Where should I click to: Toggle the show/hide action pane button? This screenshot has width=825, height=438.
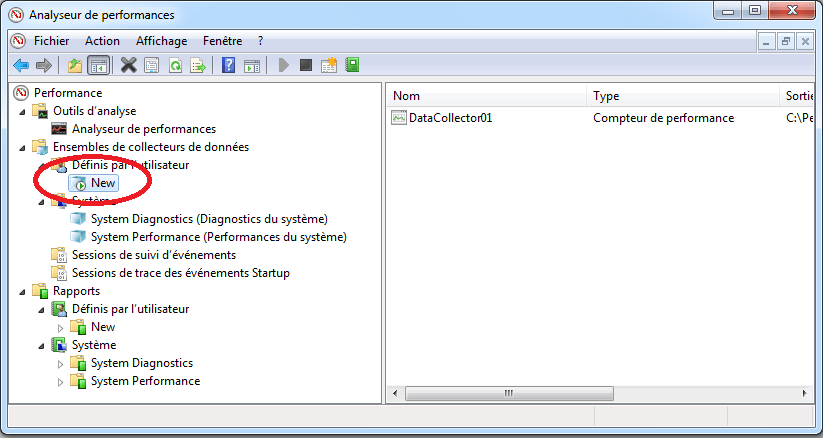(252, 65)
